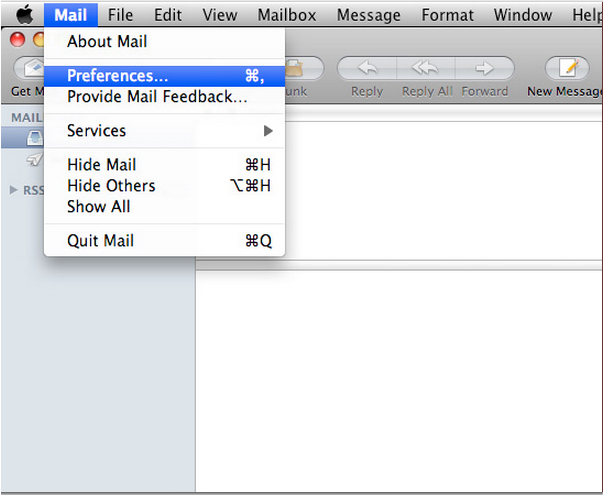Open the View menu

[220, 15]
